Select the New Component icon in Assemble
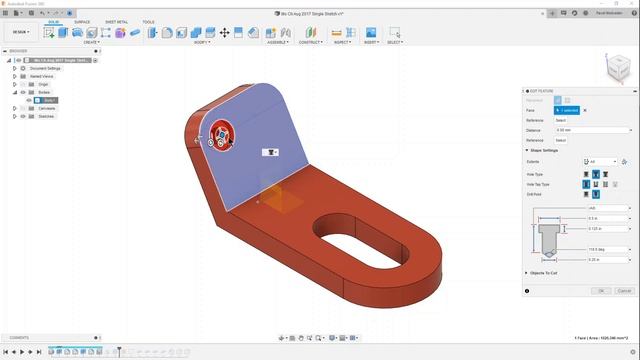640x360 pixels. 271,33
